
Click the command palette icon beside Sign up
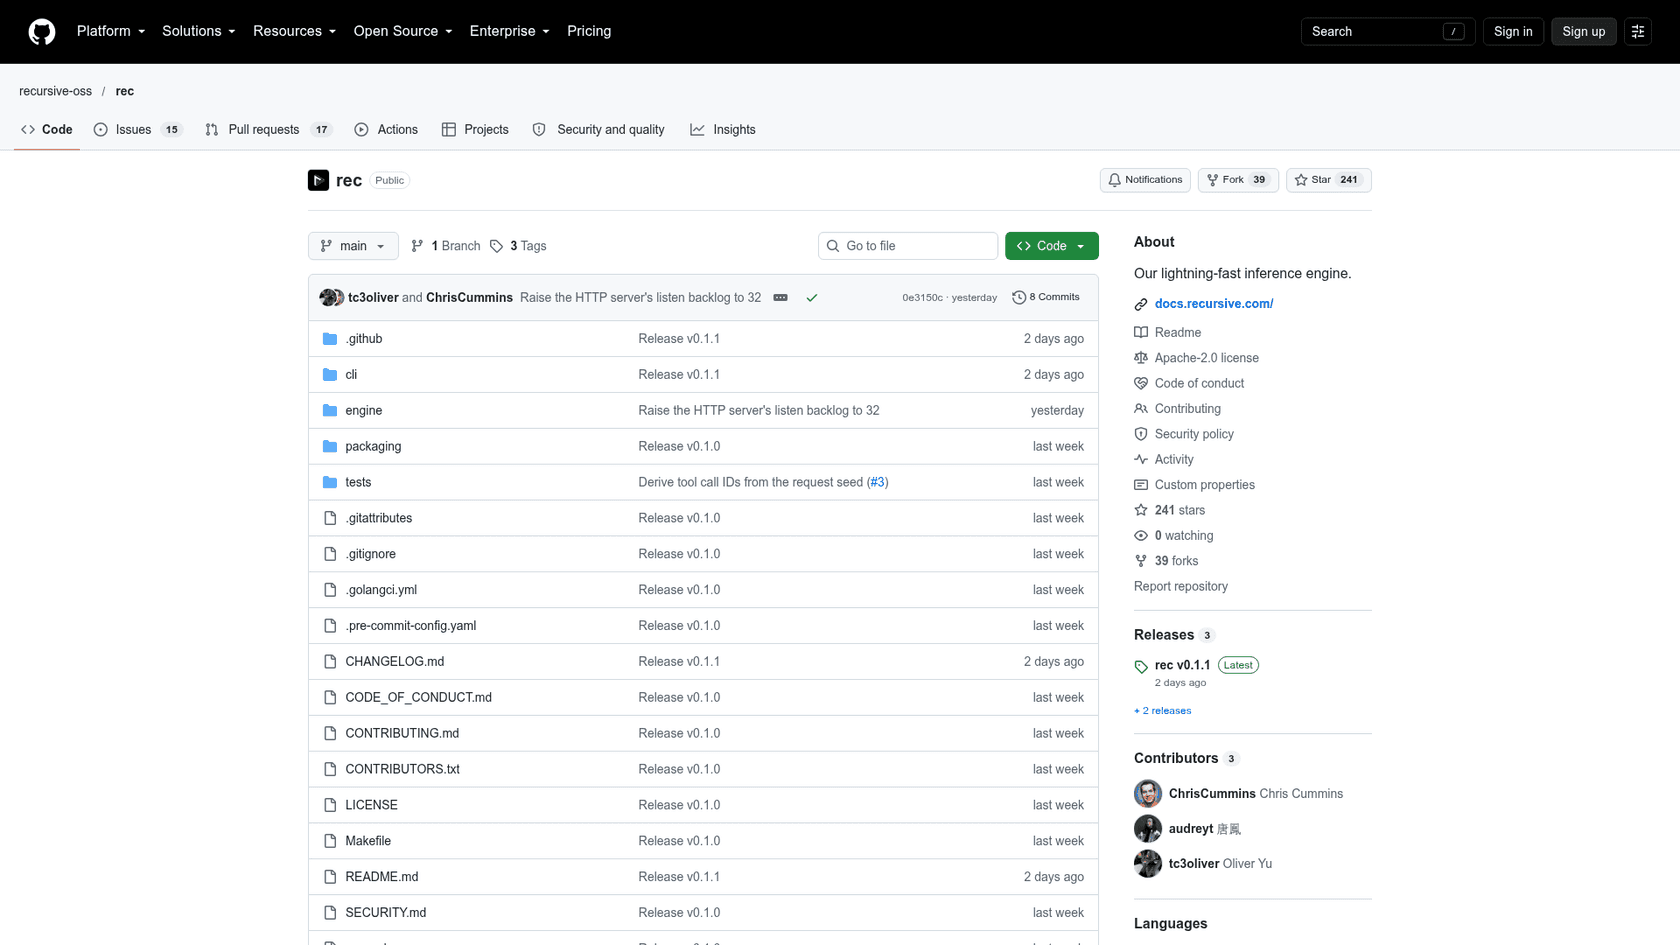[1638, 32]
